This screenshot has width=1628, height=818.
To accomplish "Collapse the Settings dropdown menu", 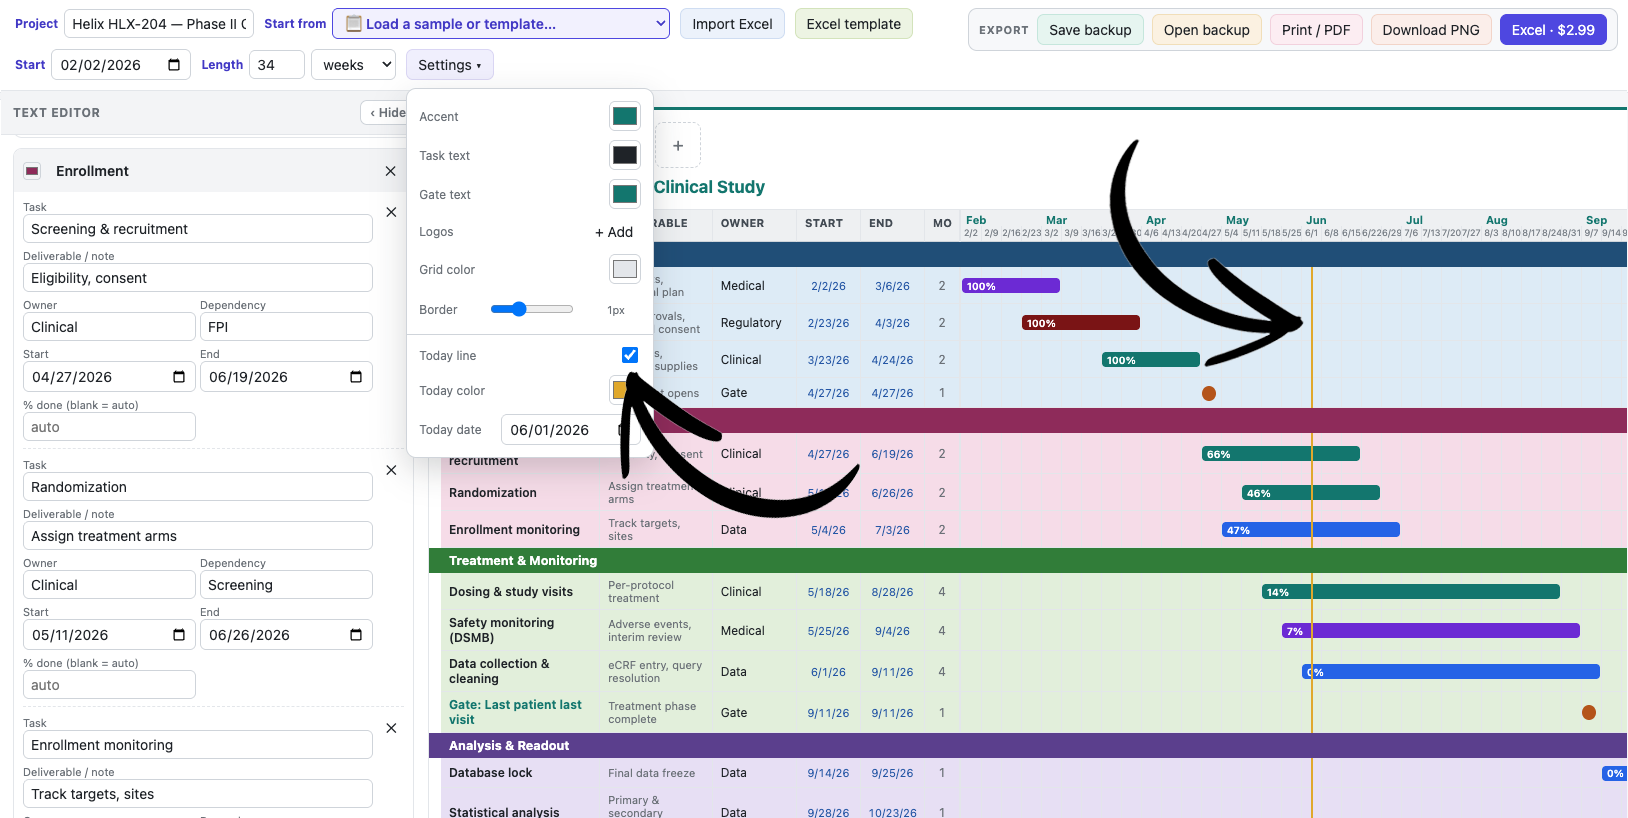I will pyautogui.click(x=449, y=65).
